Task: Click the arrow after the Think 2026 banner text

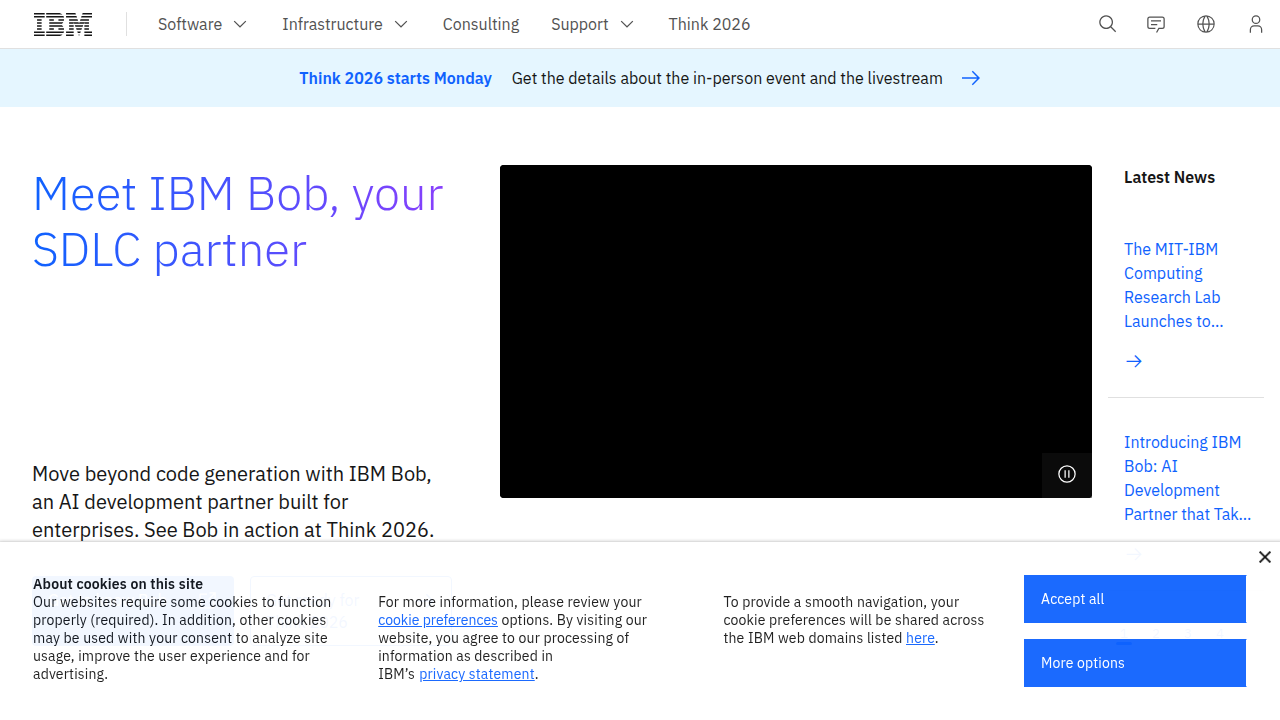Action: (971, 78)
